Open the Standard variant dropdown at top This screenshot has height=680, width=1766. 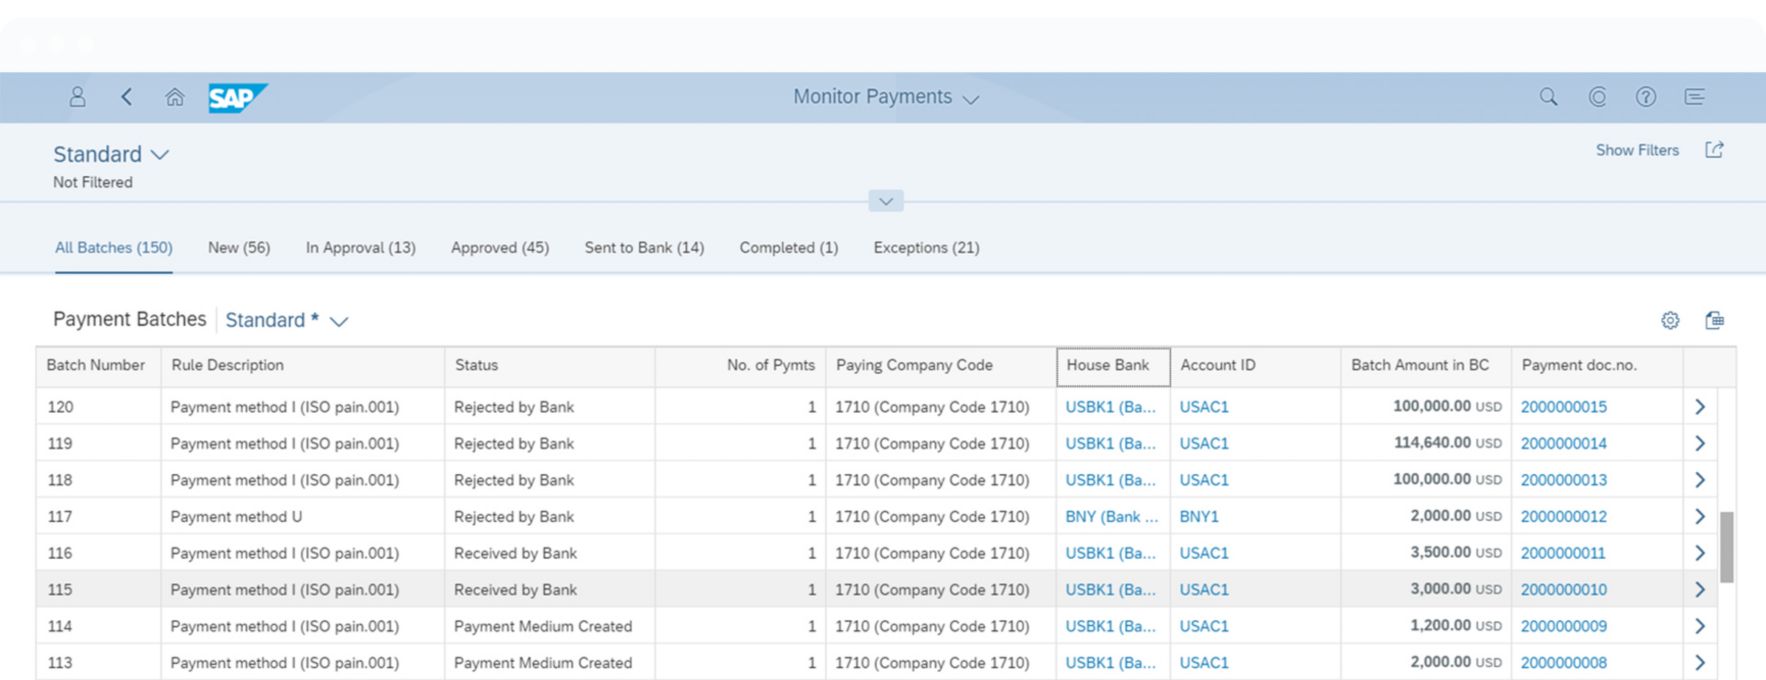160,155
